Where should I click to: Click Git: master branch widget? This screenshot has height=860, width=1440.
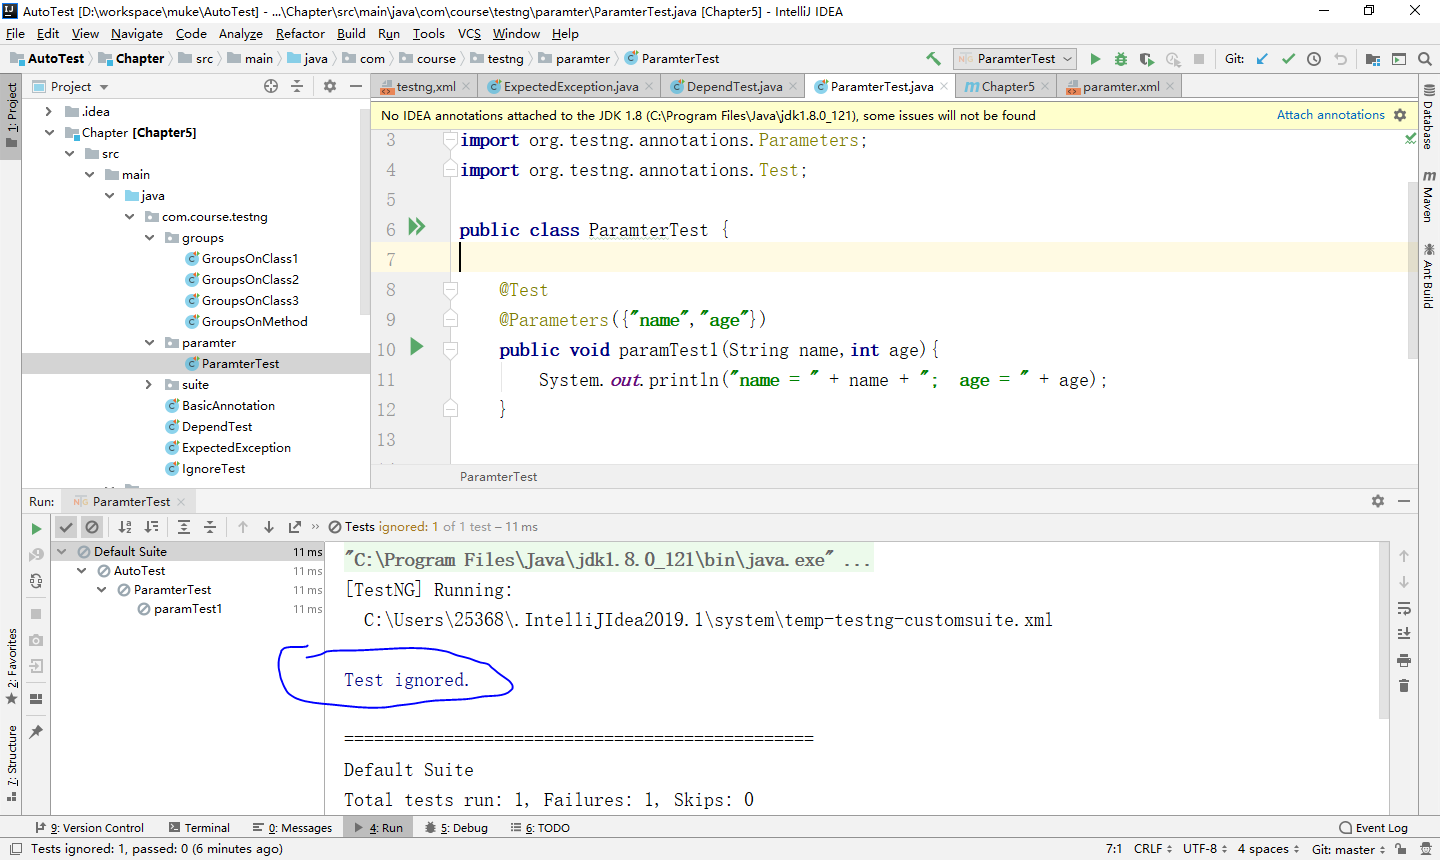(1348, 849)
